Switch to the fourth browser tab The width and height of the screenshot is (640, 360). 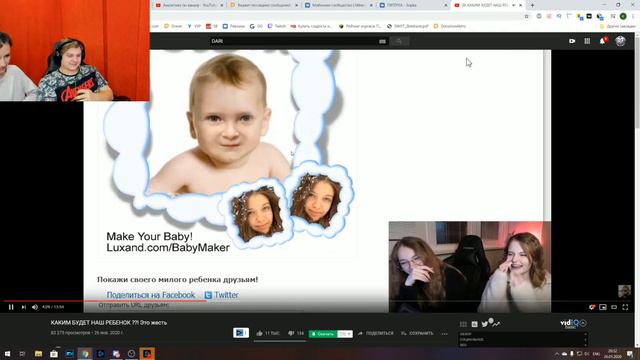tap(413, 5)
